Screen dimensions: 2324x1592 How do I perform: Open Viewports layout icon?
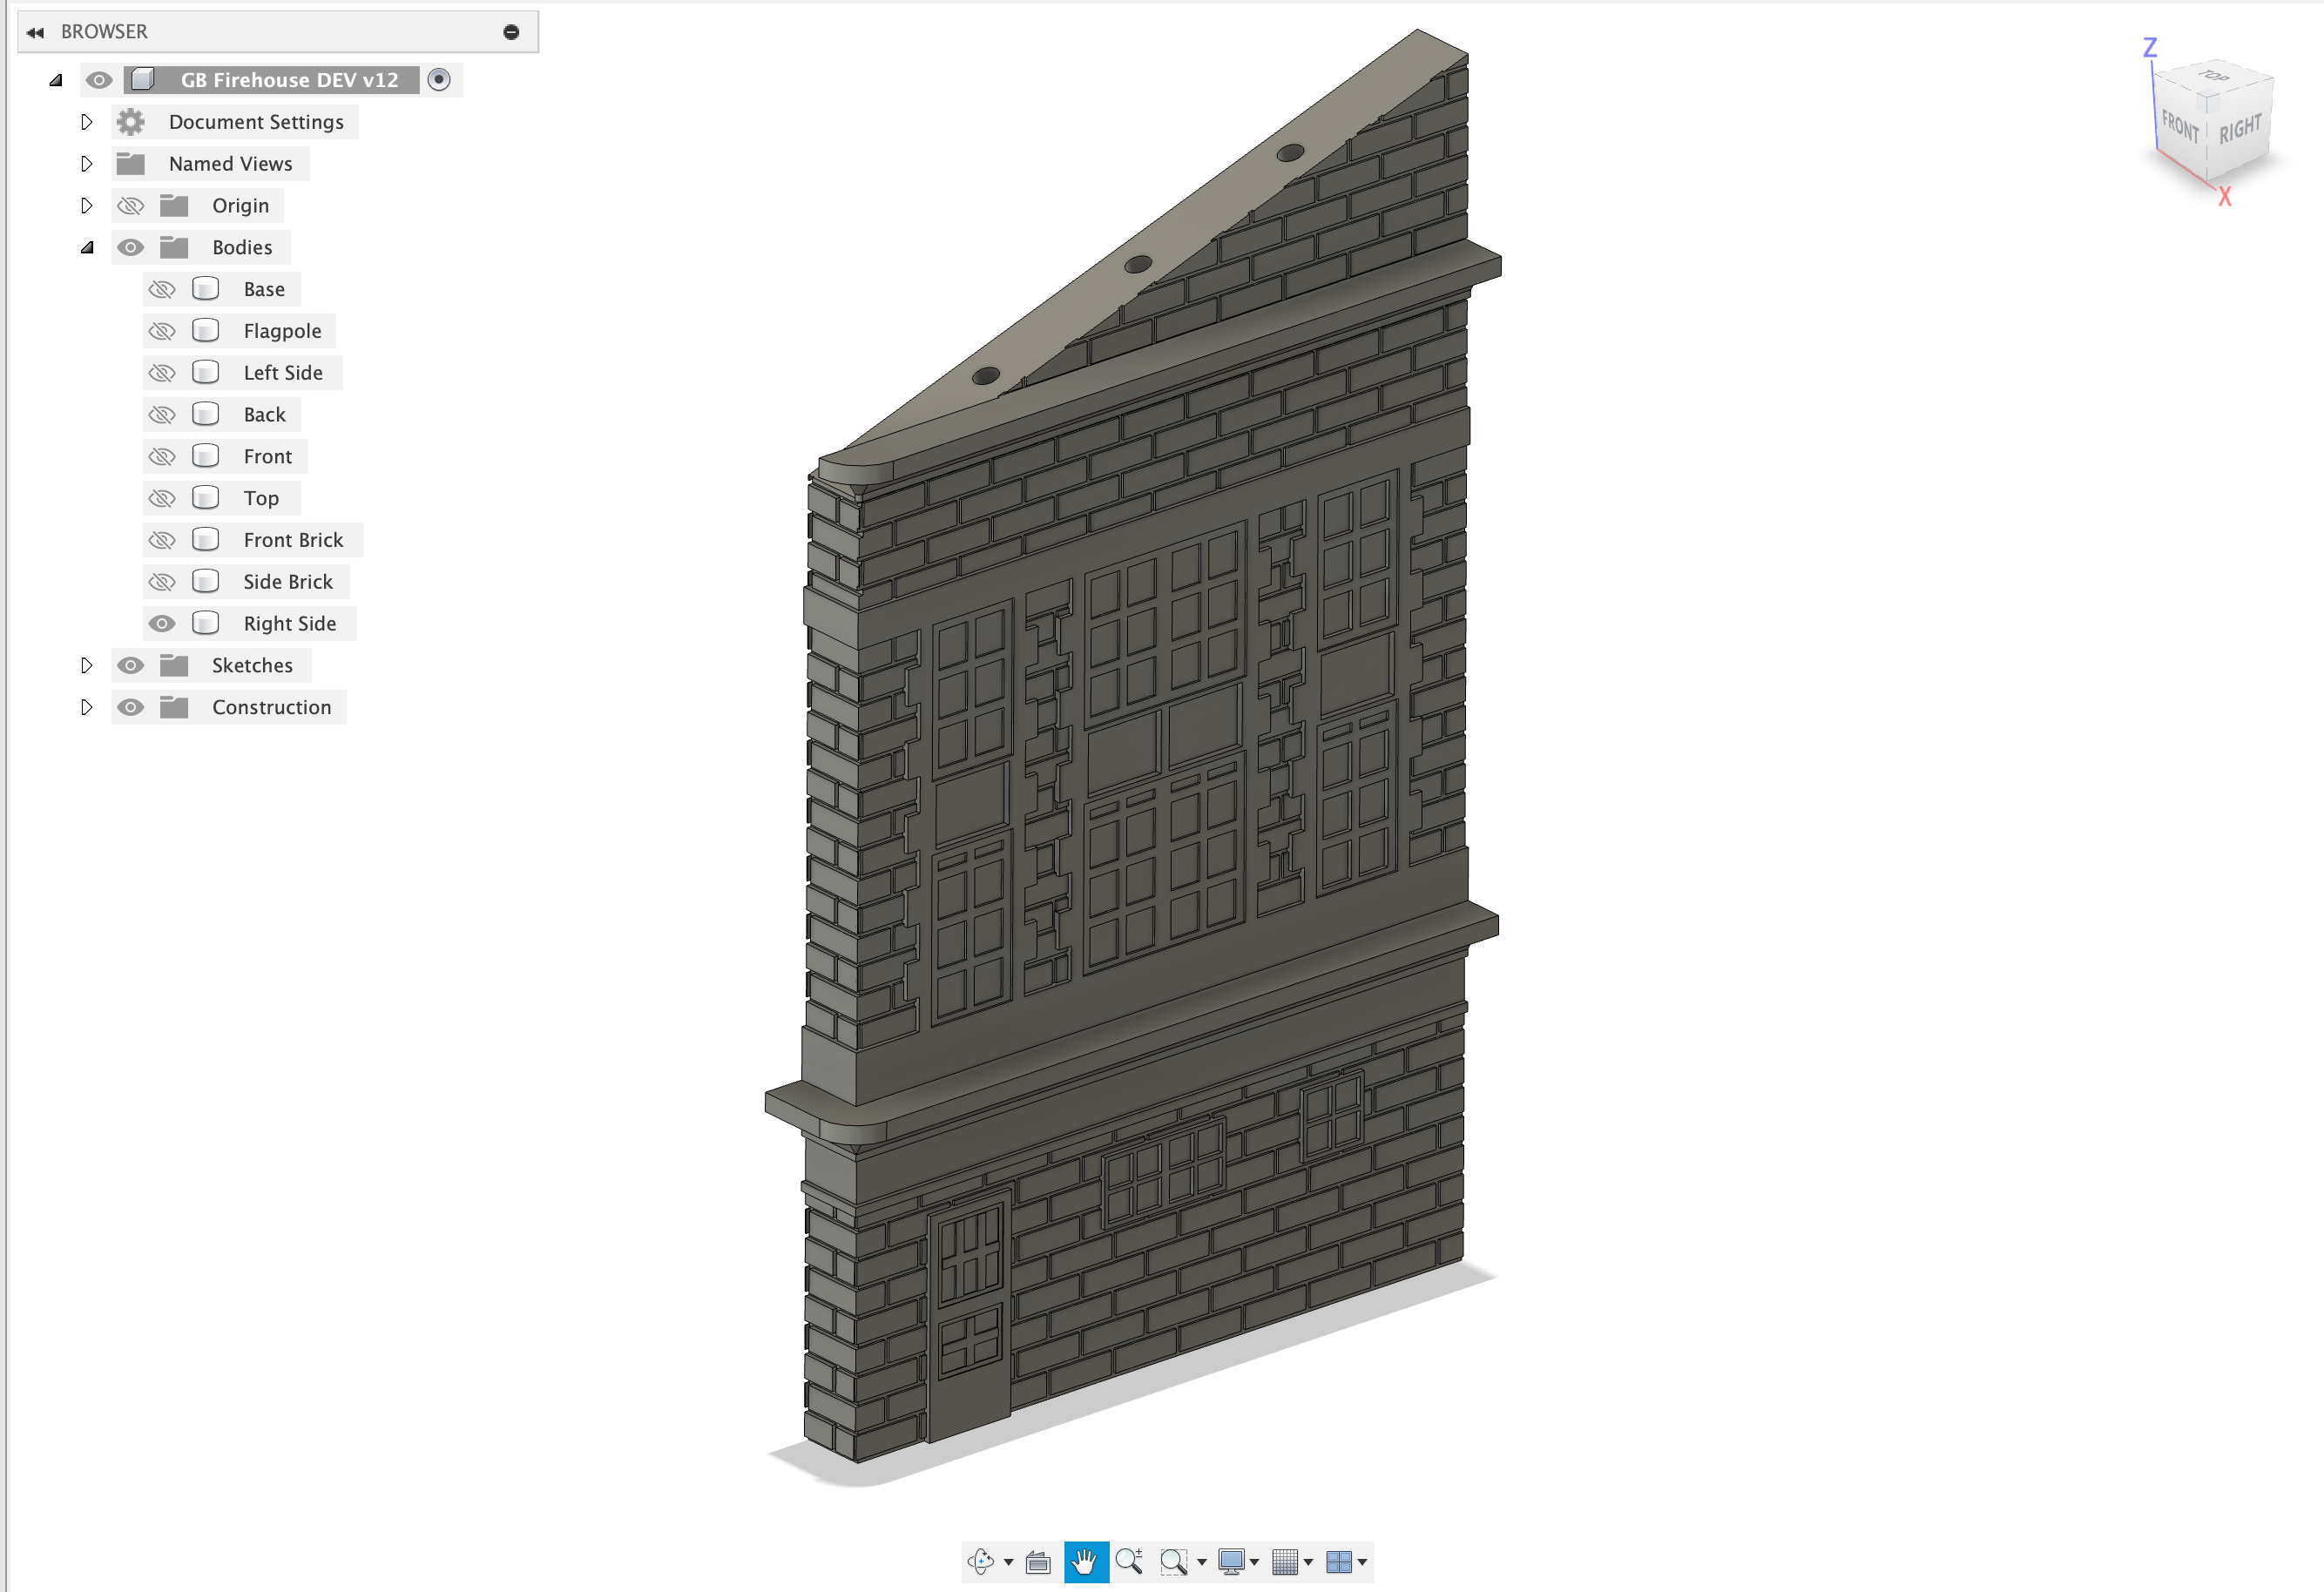(1338, 1561)
